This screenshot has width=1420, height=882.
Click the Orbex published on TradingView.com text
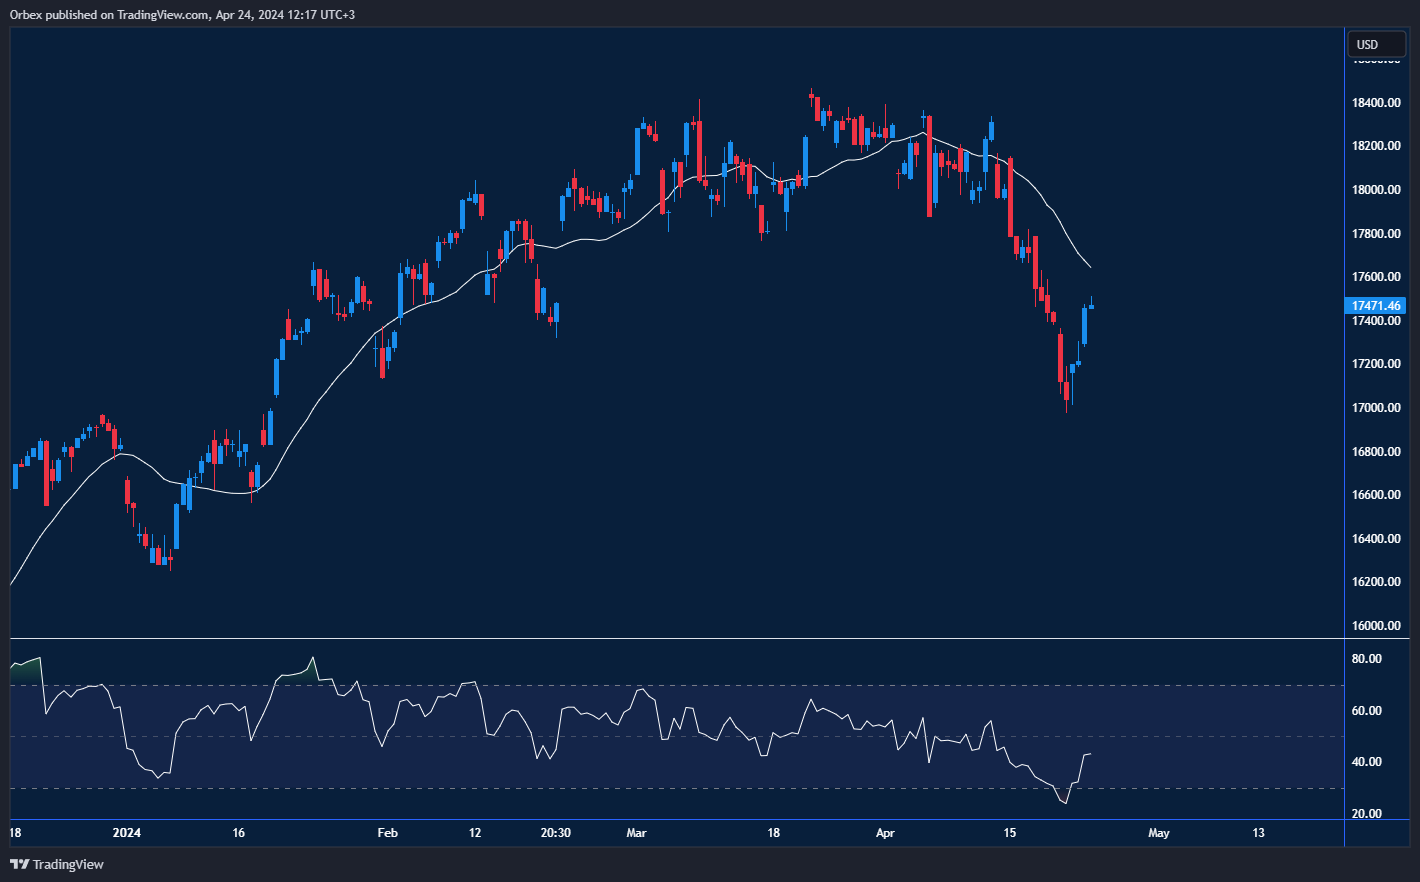pyautogui.click(x=110, y=14)
